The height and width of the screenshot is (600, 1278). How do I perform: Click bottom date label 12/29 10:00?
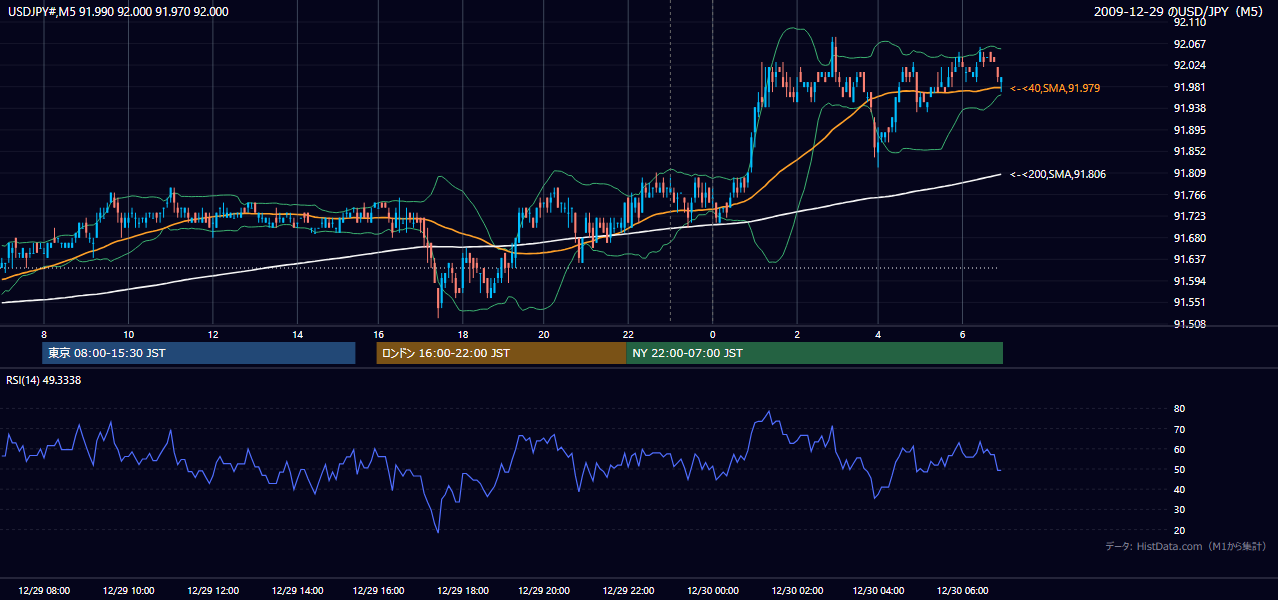coord(128,591)
